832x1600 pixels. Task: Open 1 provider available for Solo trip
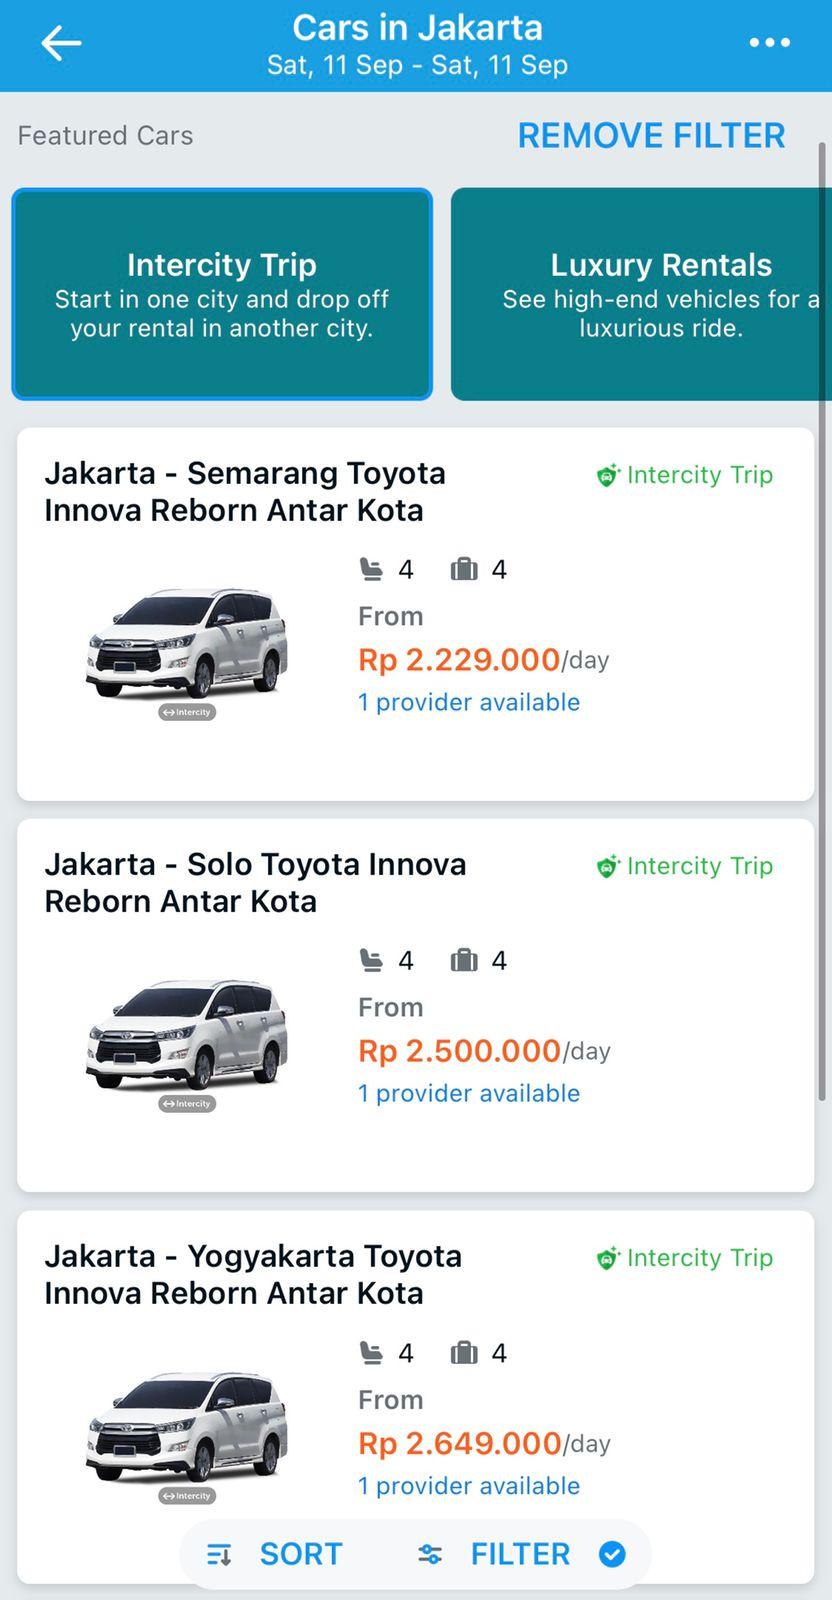pos(469,1093)
